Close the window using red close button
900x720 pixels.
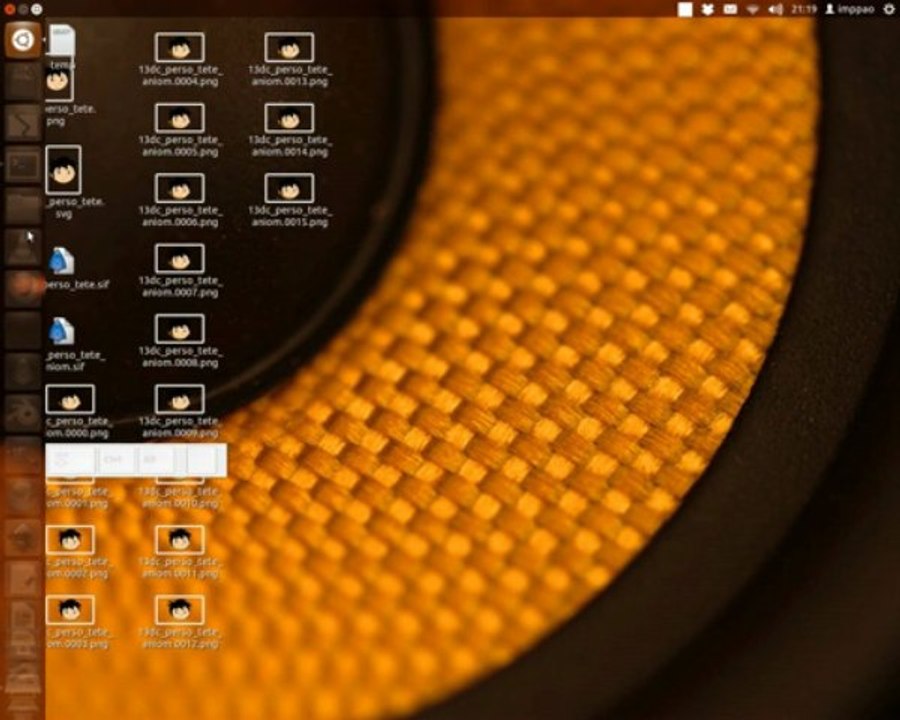point(7,8)
